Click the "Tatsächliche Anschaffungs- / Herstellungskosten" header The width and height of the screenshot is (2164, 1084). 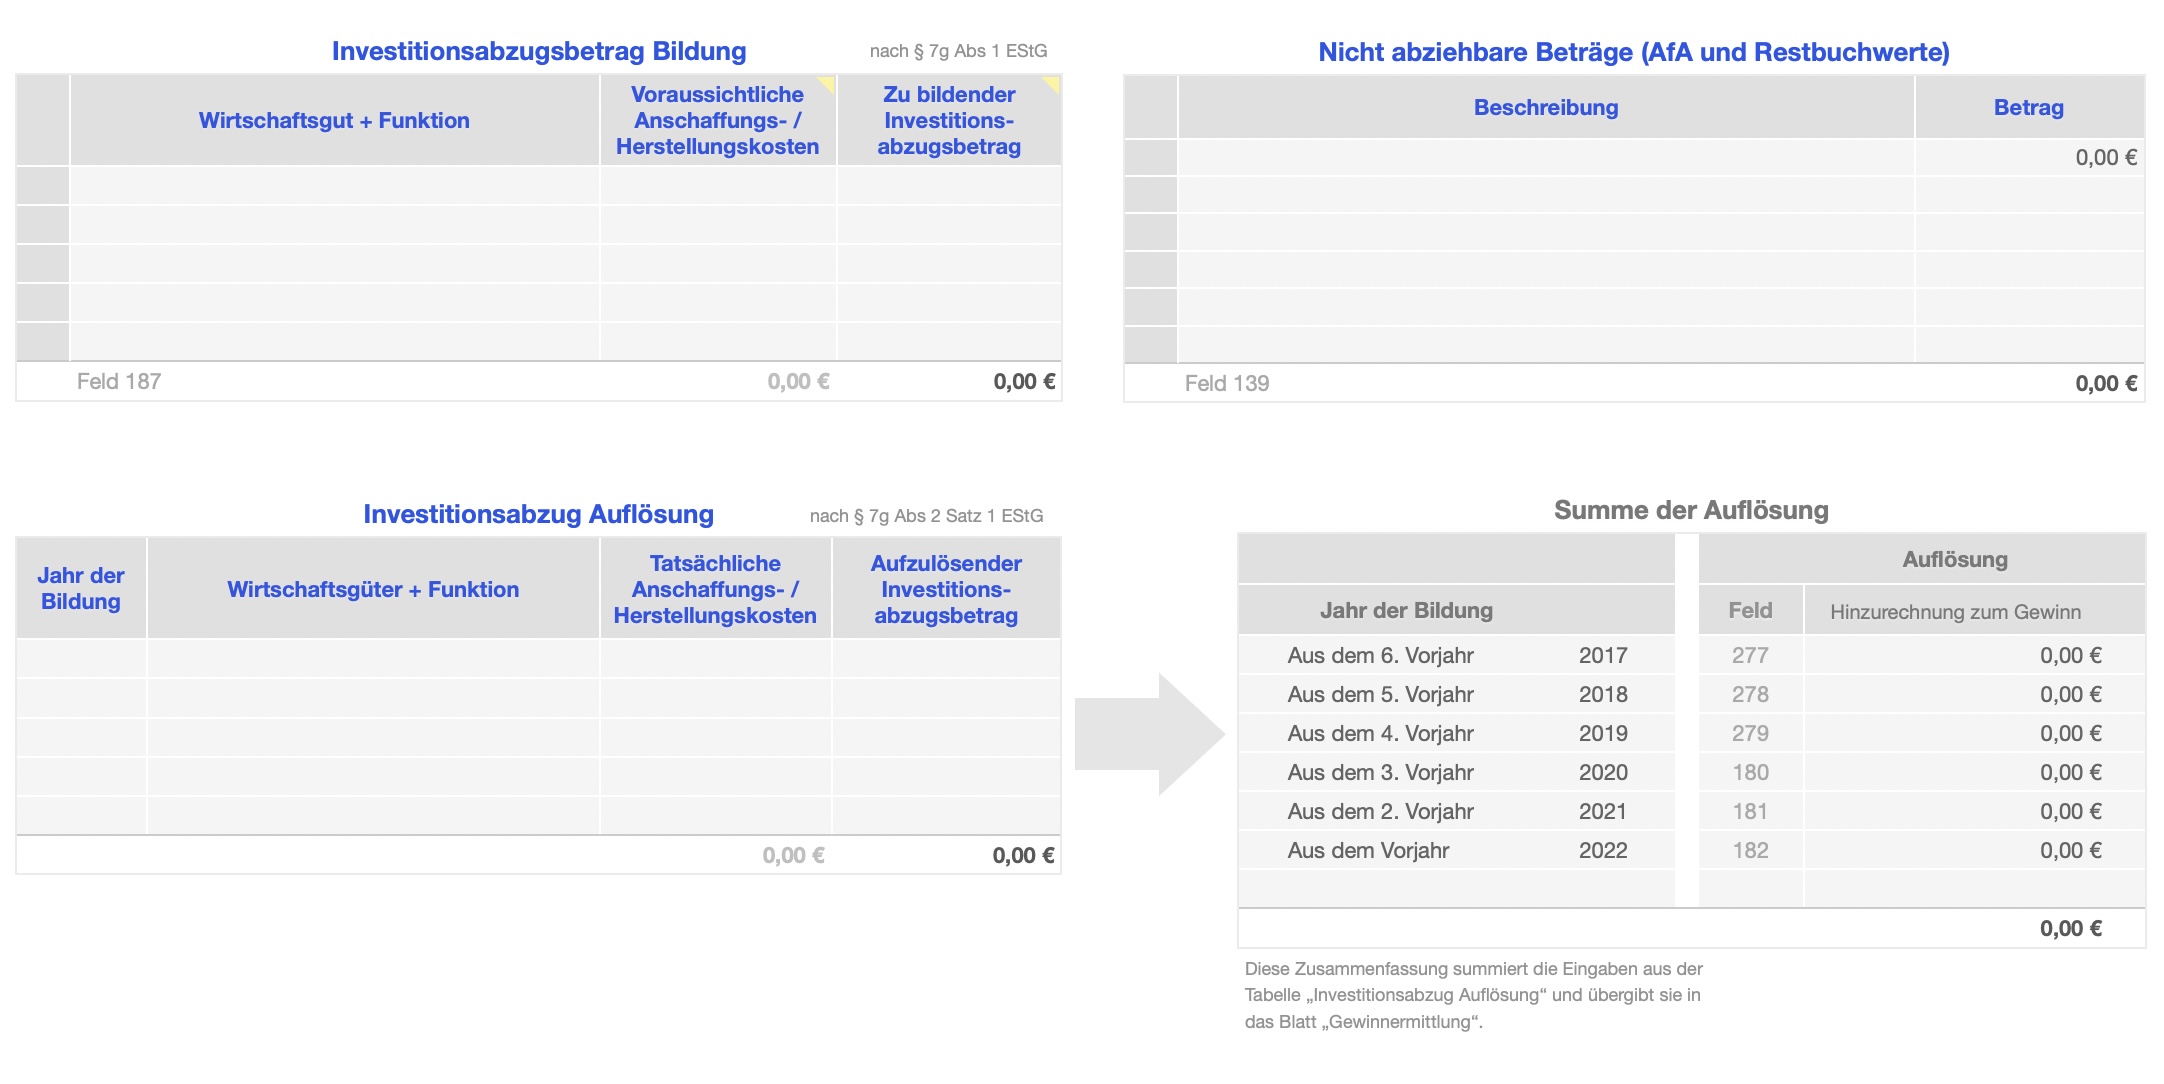715,590
